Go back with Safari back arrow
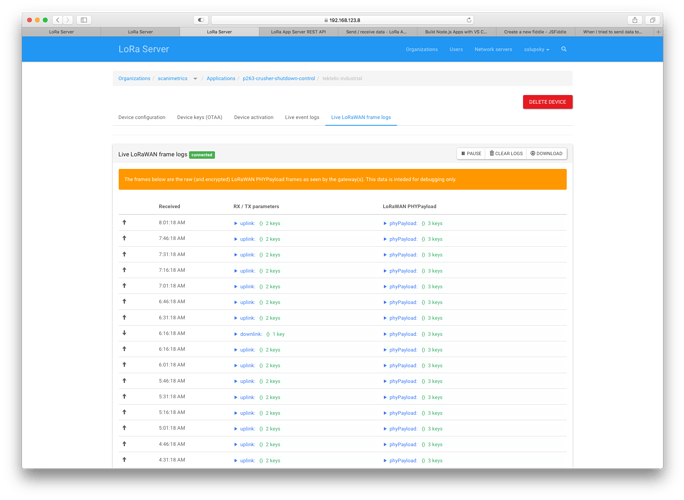The height and width of the screenshot is (500, 684). [58, 20]
